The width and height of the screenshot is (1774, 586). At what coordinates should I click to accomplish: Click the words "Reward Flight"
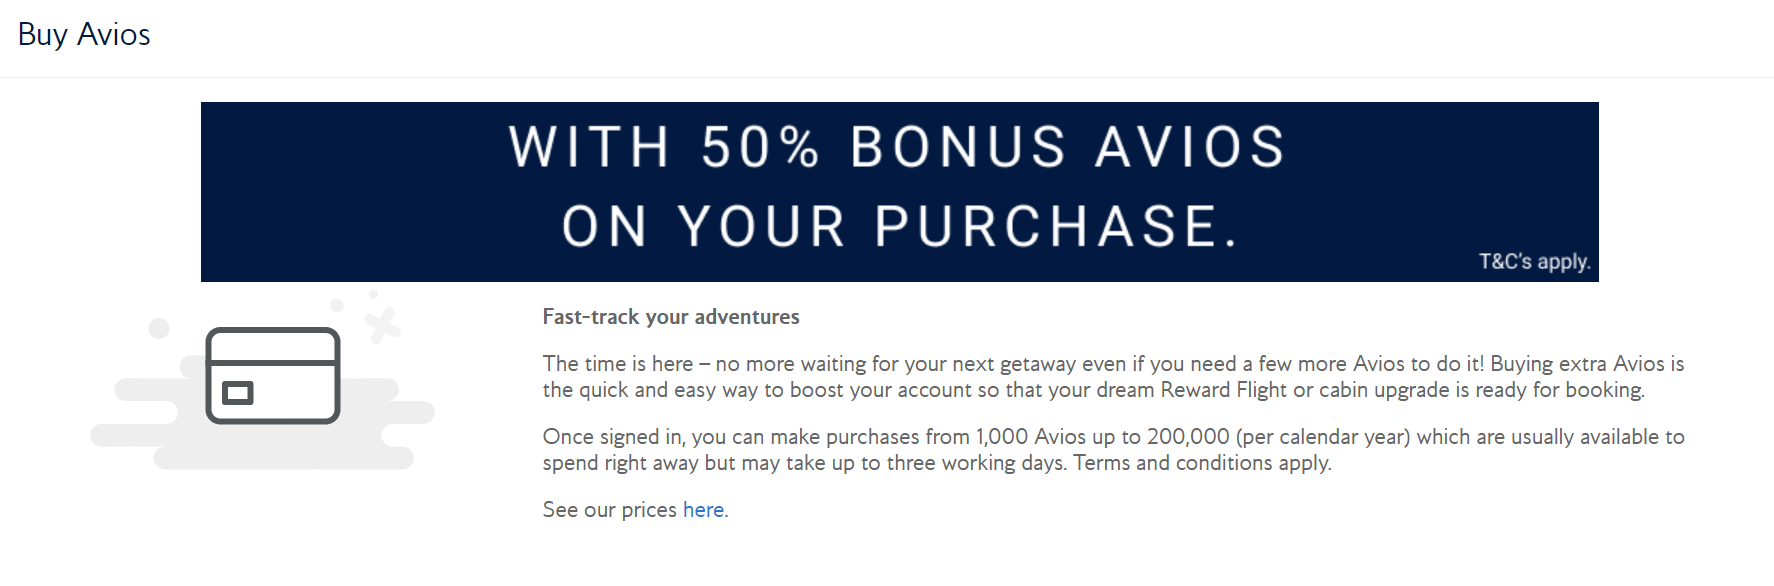pyautogui.click(x=1223, y=390)
